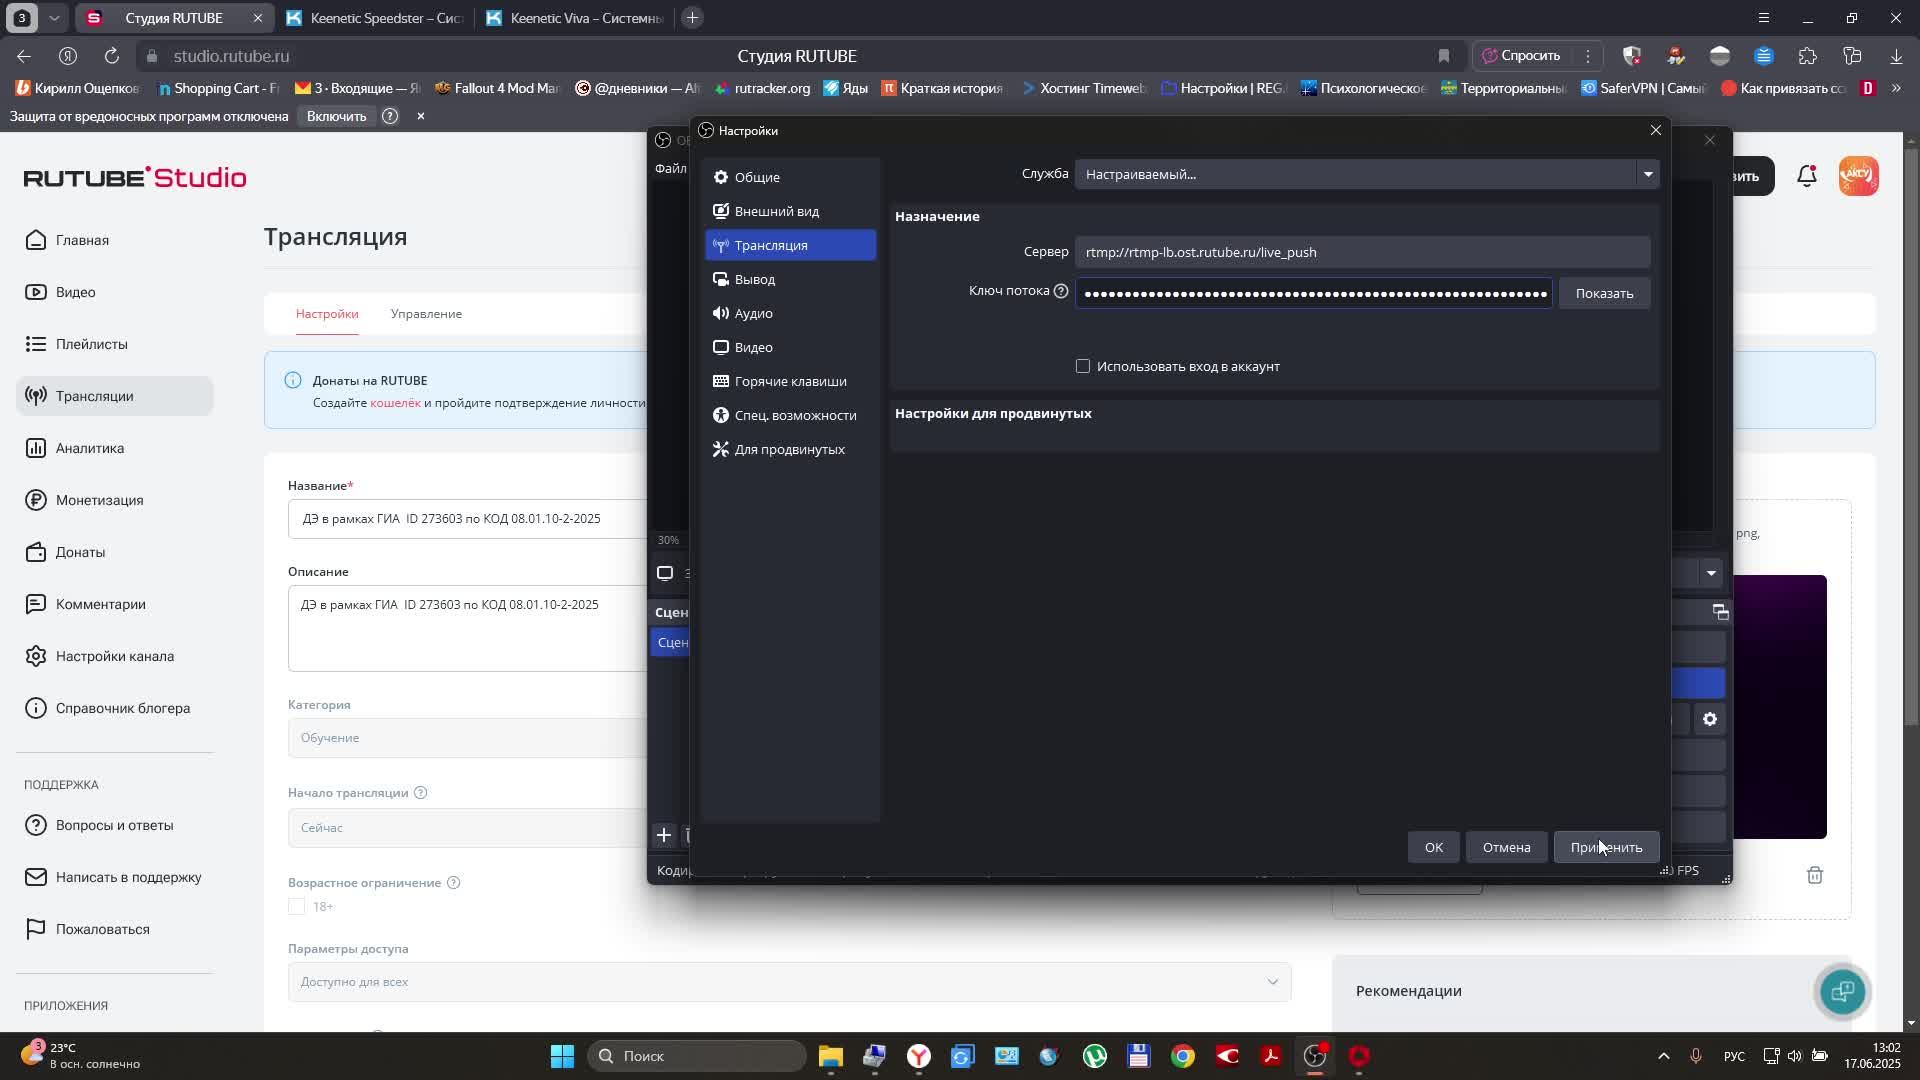Open Главная in RUTUBE Studio sidebar
The width and height of the screenshot is (1920, 1080).
click(x=115, y=240)
